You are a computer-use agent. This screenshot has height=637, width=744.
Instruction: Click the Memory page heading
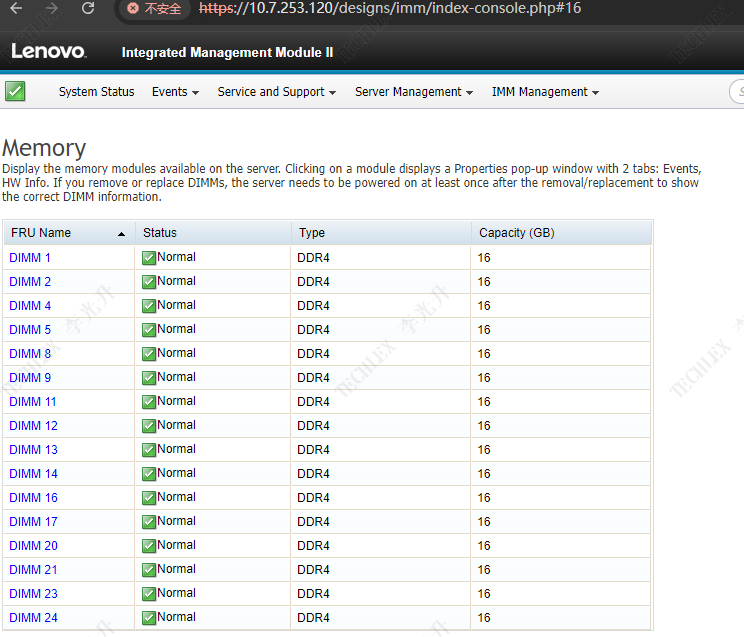pyautogui.click(x=44, y=148)
